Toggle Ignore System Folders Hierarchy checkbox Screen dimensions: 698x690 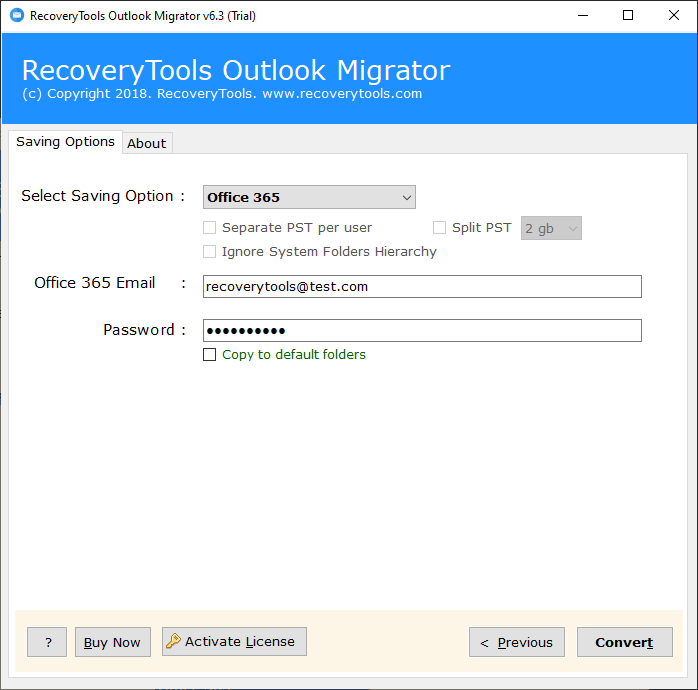click(209, 252)
